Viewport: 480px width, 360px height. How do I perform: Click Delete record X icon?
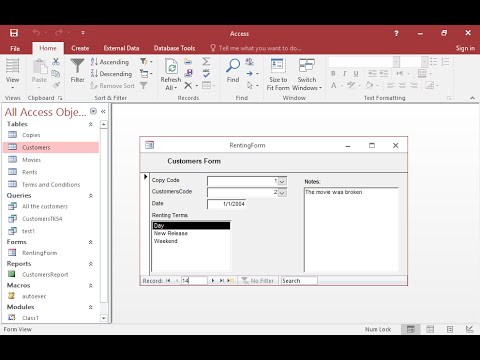click(188, 85)
